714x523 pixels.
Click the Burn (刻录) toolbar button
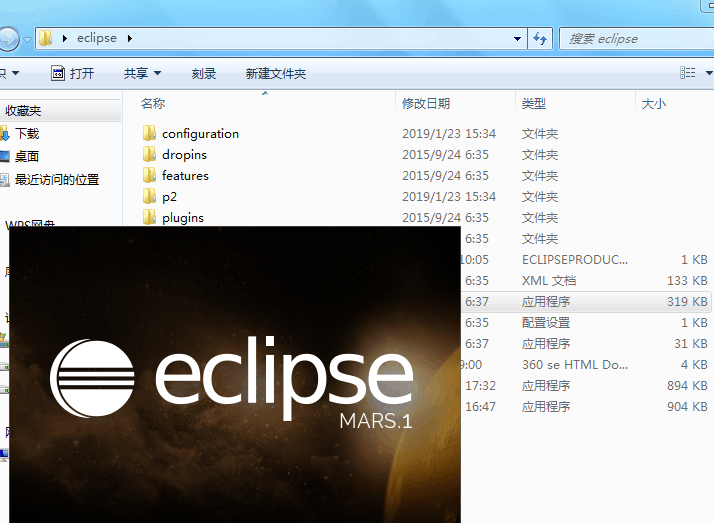[x=204, y=73]
